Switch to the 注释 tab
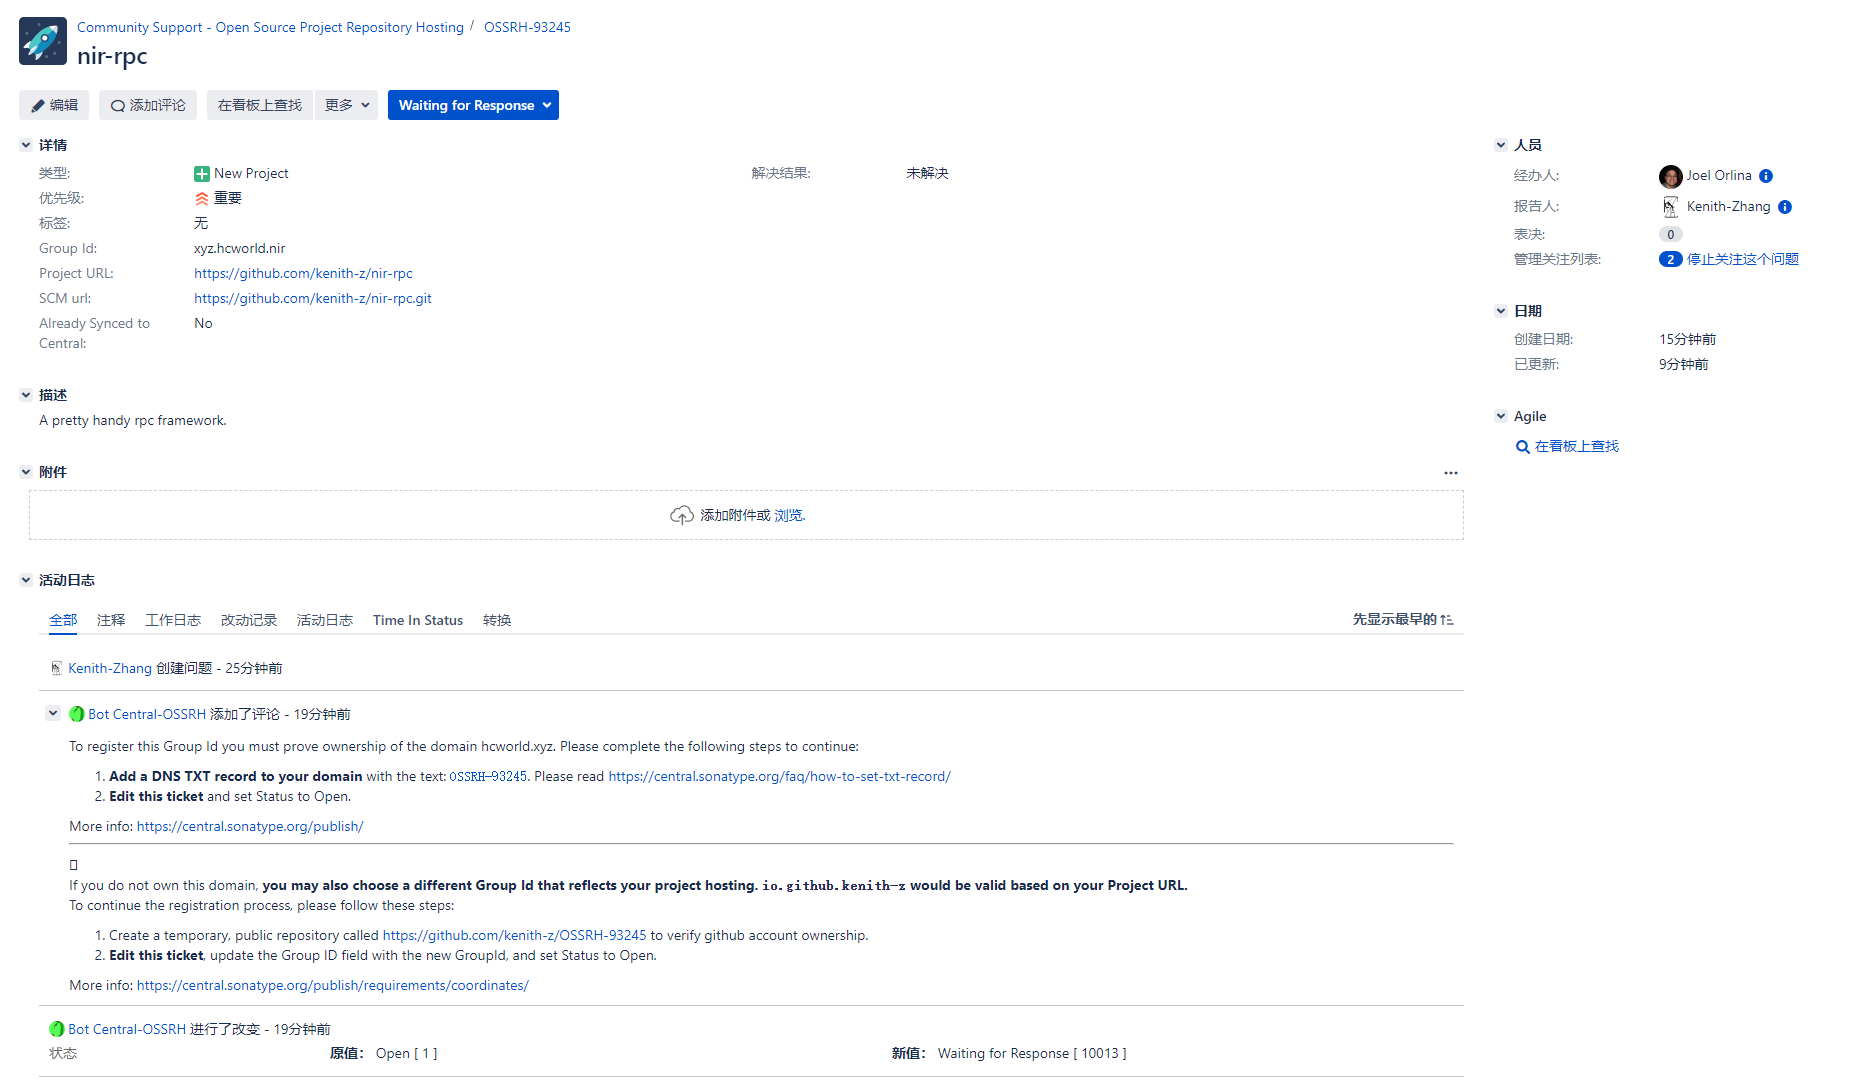 (111, 620)
